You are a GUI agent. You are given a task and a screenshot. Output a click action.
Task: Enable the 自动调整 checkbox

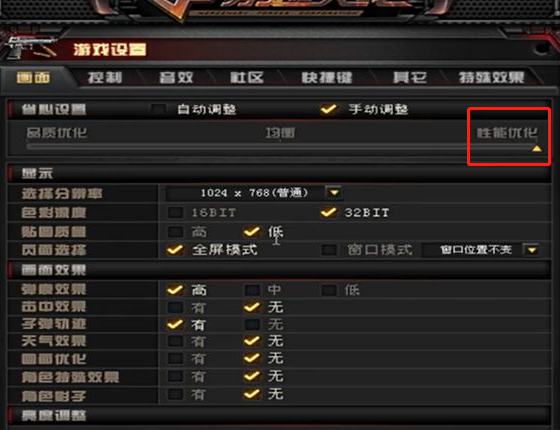click(x=158, y=109)
